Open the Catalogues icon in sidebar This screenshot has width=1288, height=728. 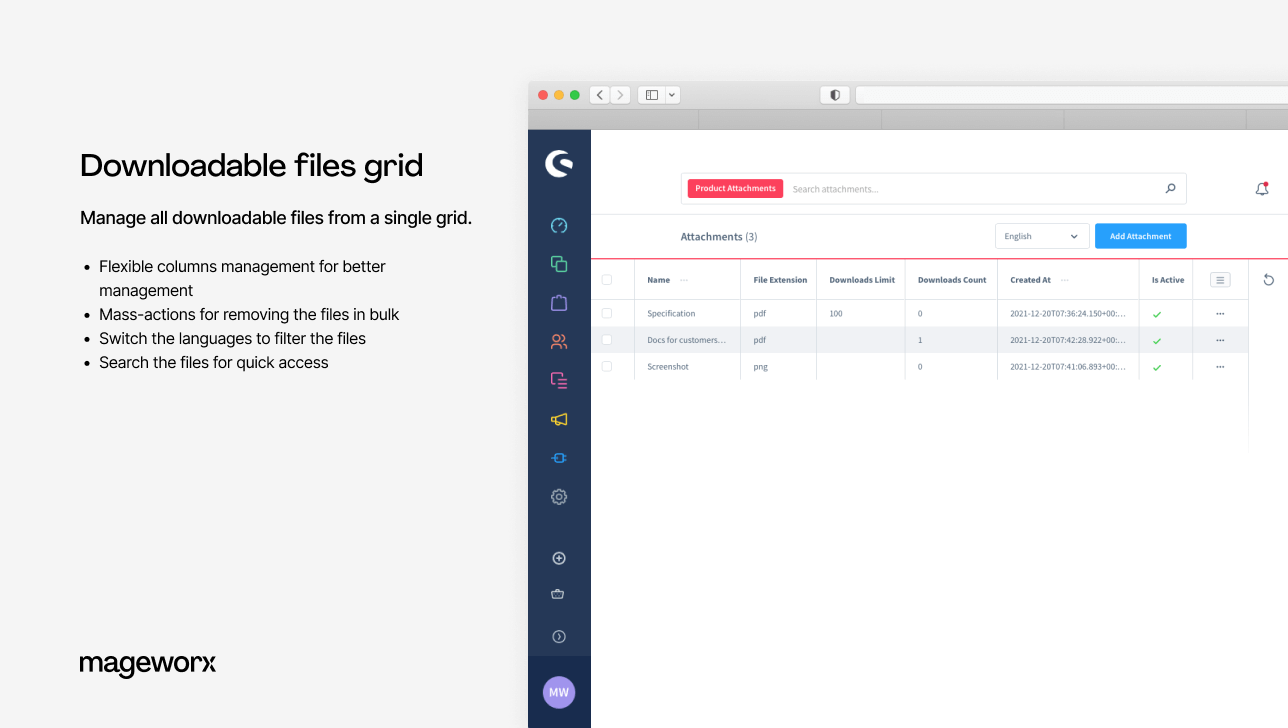tap(559, 264)
